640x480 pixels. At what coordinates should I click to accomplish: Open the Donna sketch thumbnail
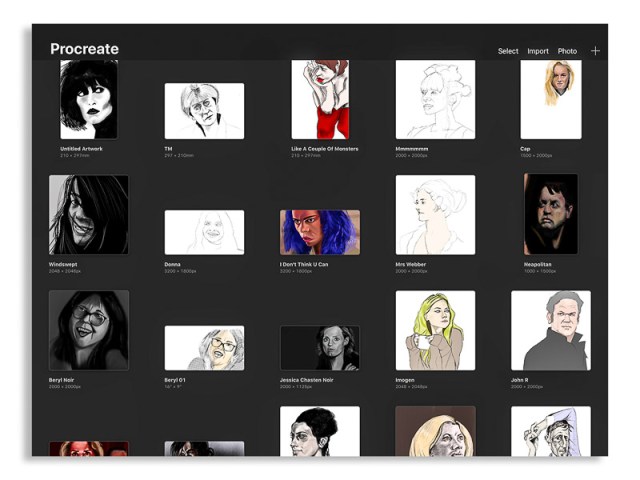pyautogui.click(x=204, y=232)
